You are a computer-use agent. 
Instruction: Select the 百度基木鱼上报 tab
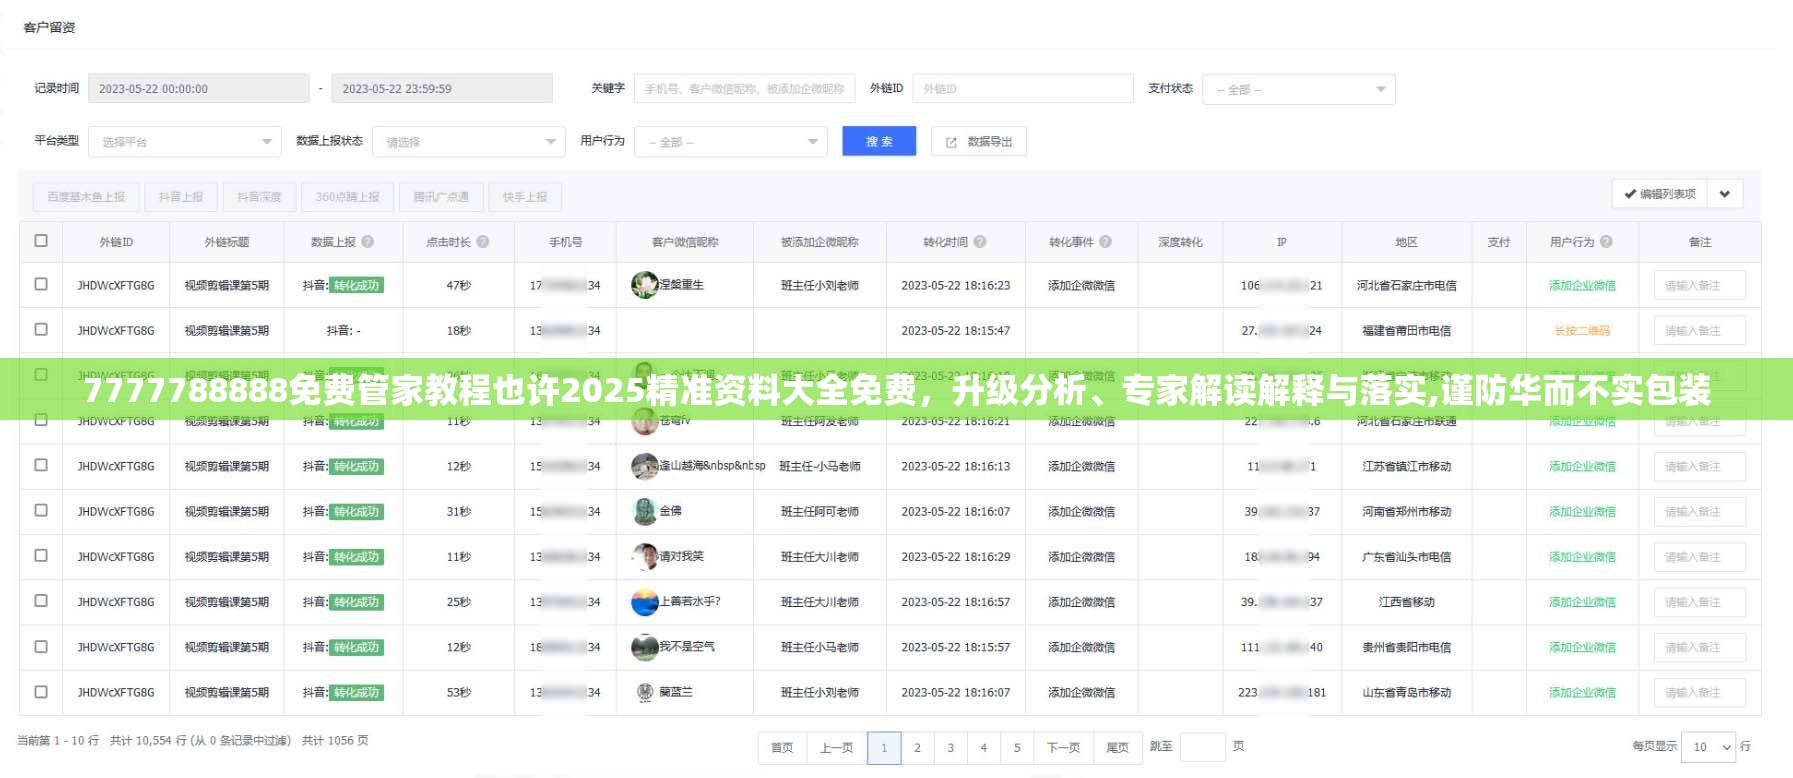[x=86, y=197]
